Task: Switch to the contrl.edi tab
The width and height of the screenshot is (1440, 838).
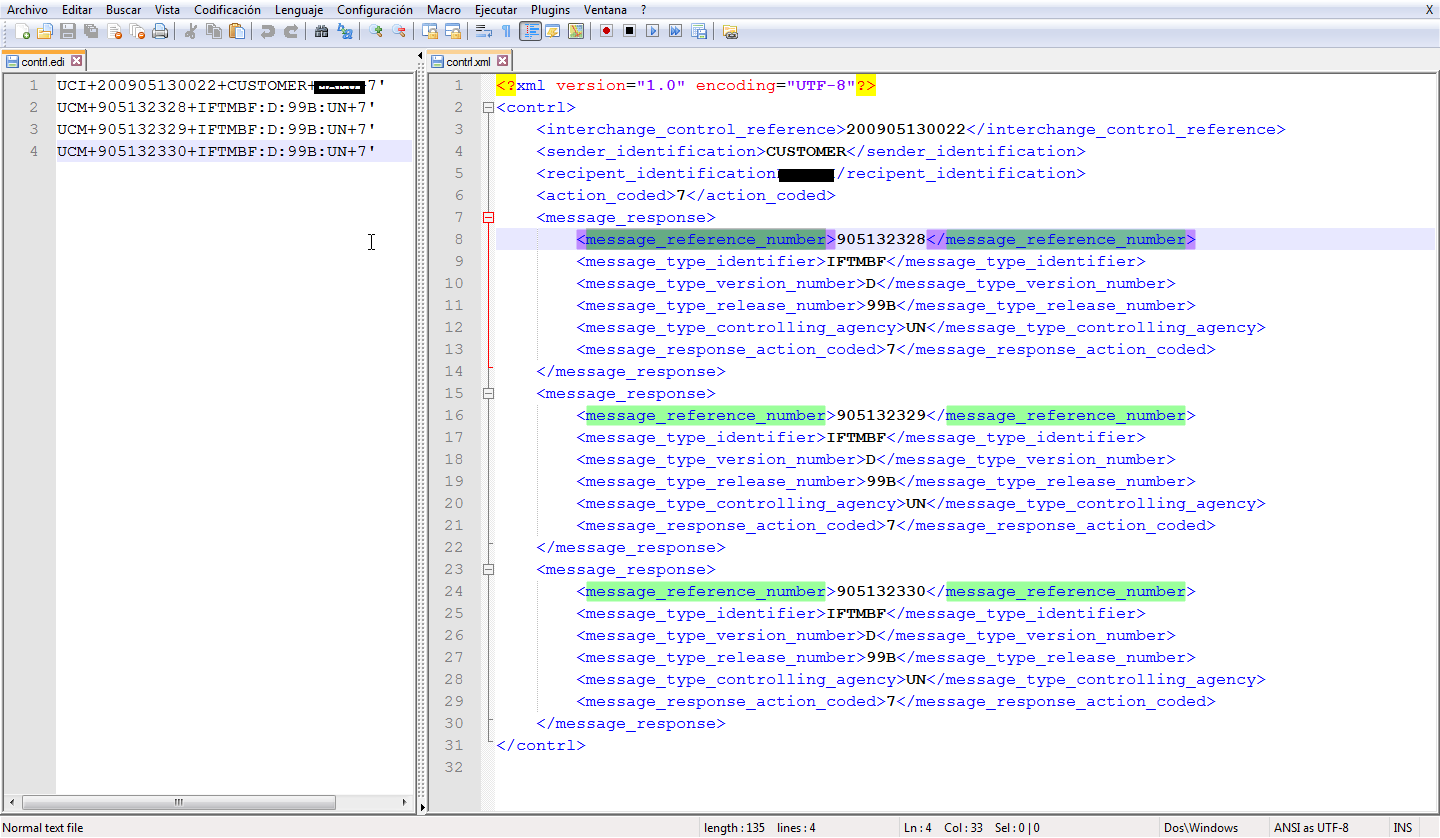Action: pos(43,60)
